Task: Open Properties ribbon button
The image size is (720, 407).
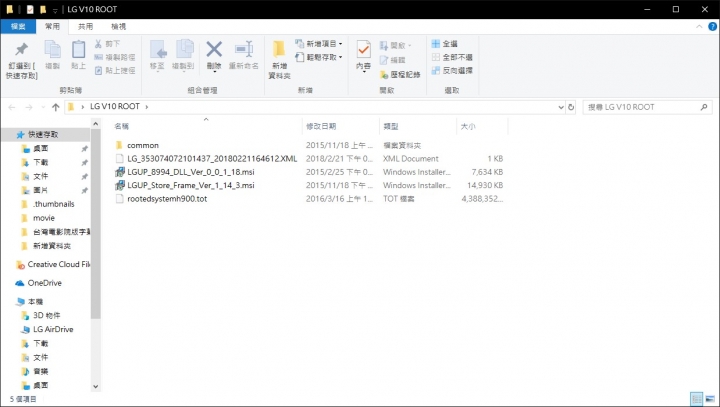Action: (363, 55)
